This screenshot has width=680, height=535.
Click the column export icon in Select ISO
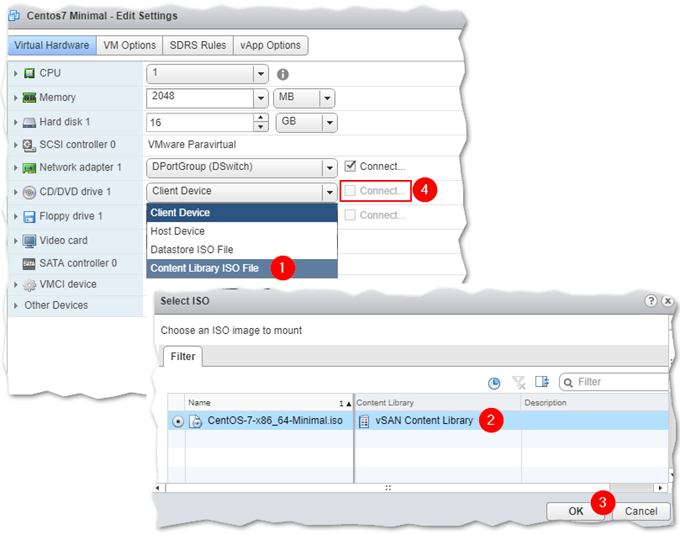pos(542,382)
